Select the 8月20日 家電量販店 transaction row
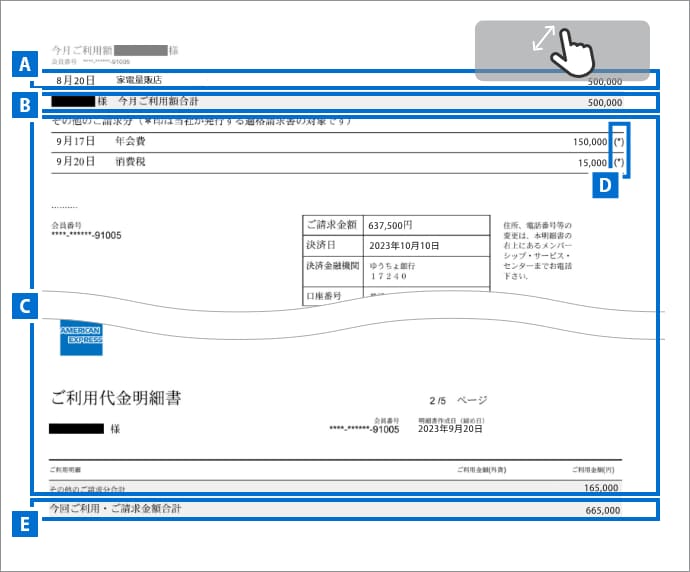This screenshot has height=572, width=690. 340,80
